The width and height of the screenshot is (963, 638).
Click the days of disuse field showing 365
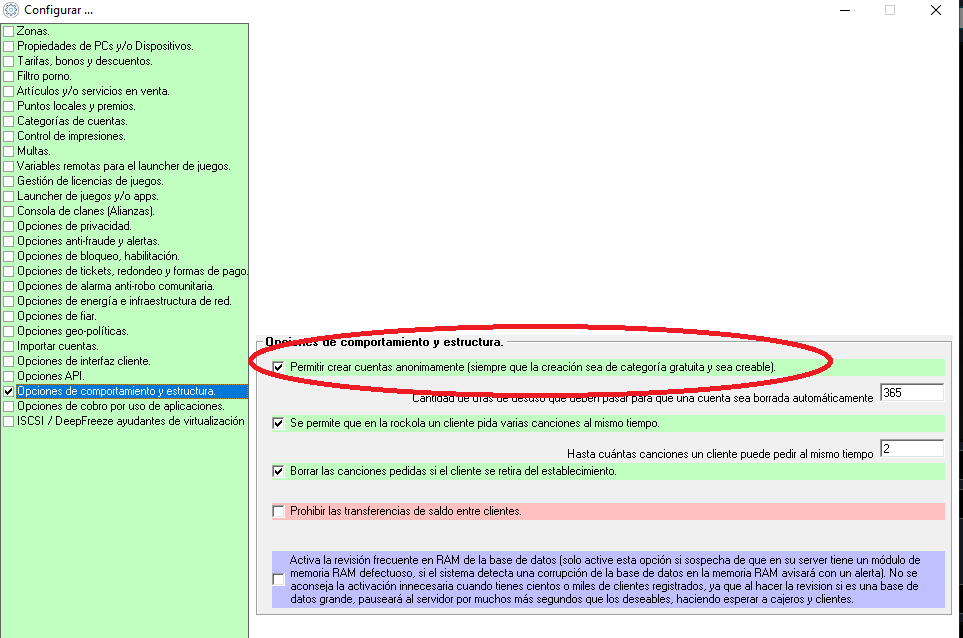[x=911, y=393]
